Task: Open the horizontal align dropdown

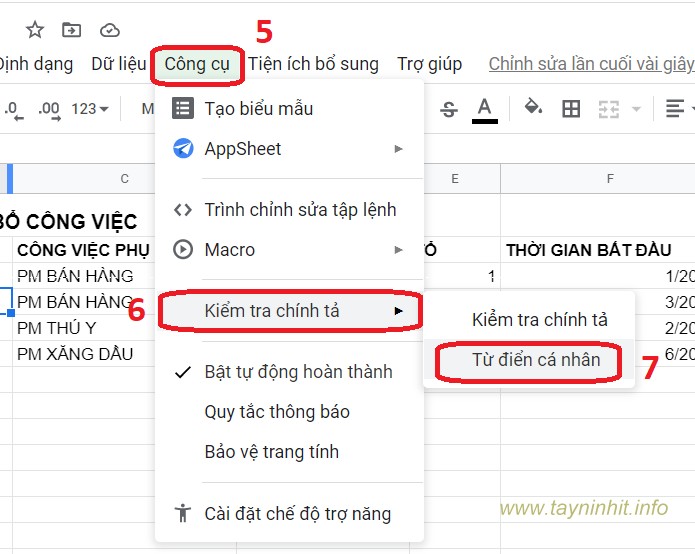Action: (x=680, y=108)
